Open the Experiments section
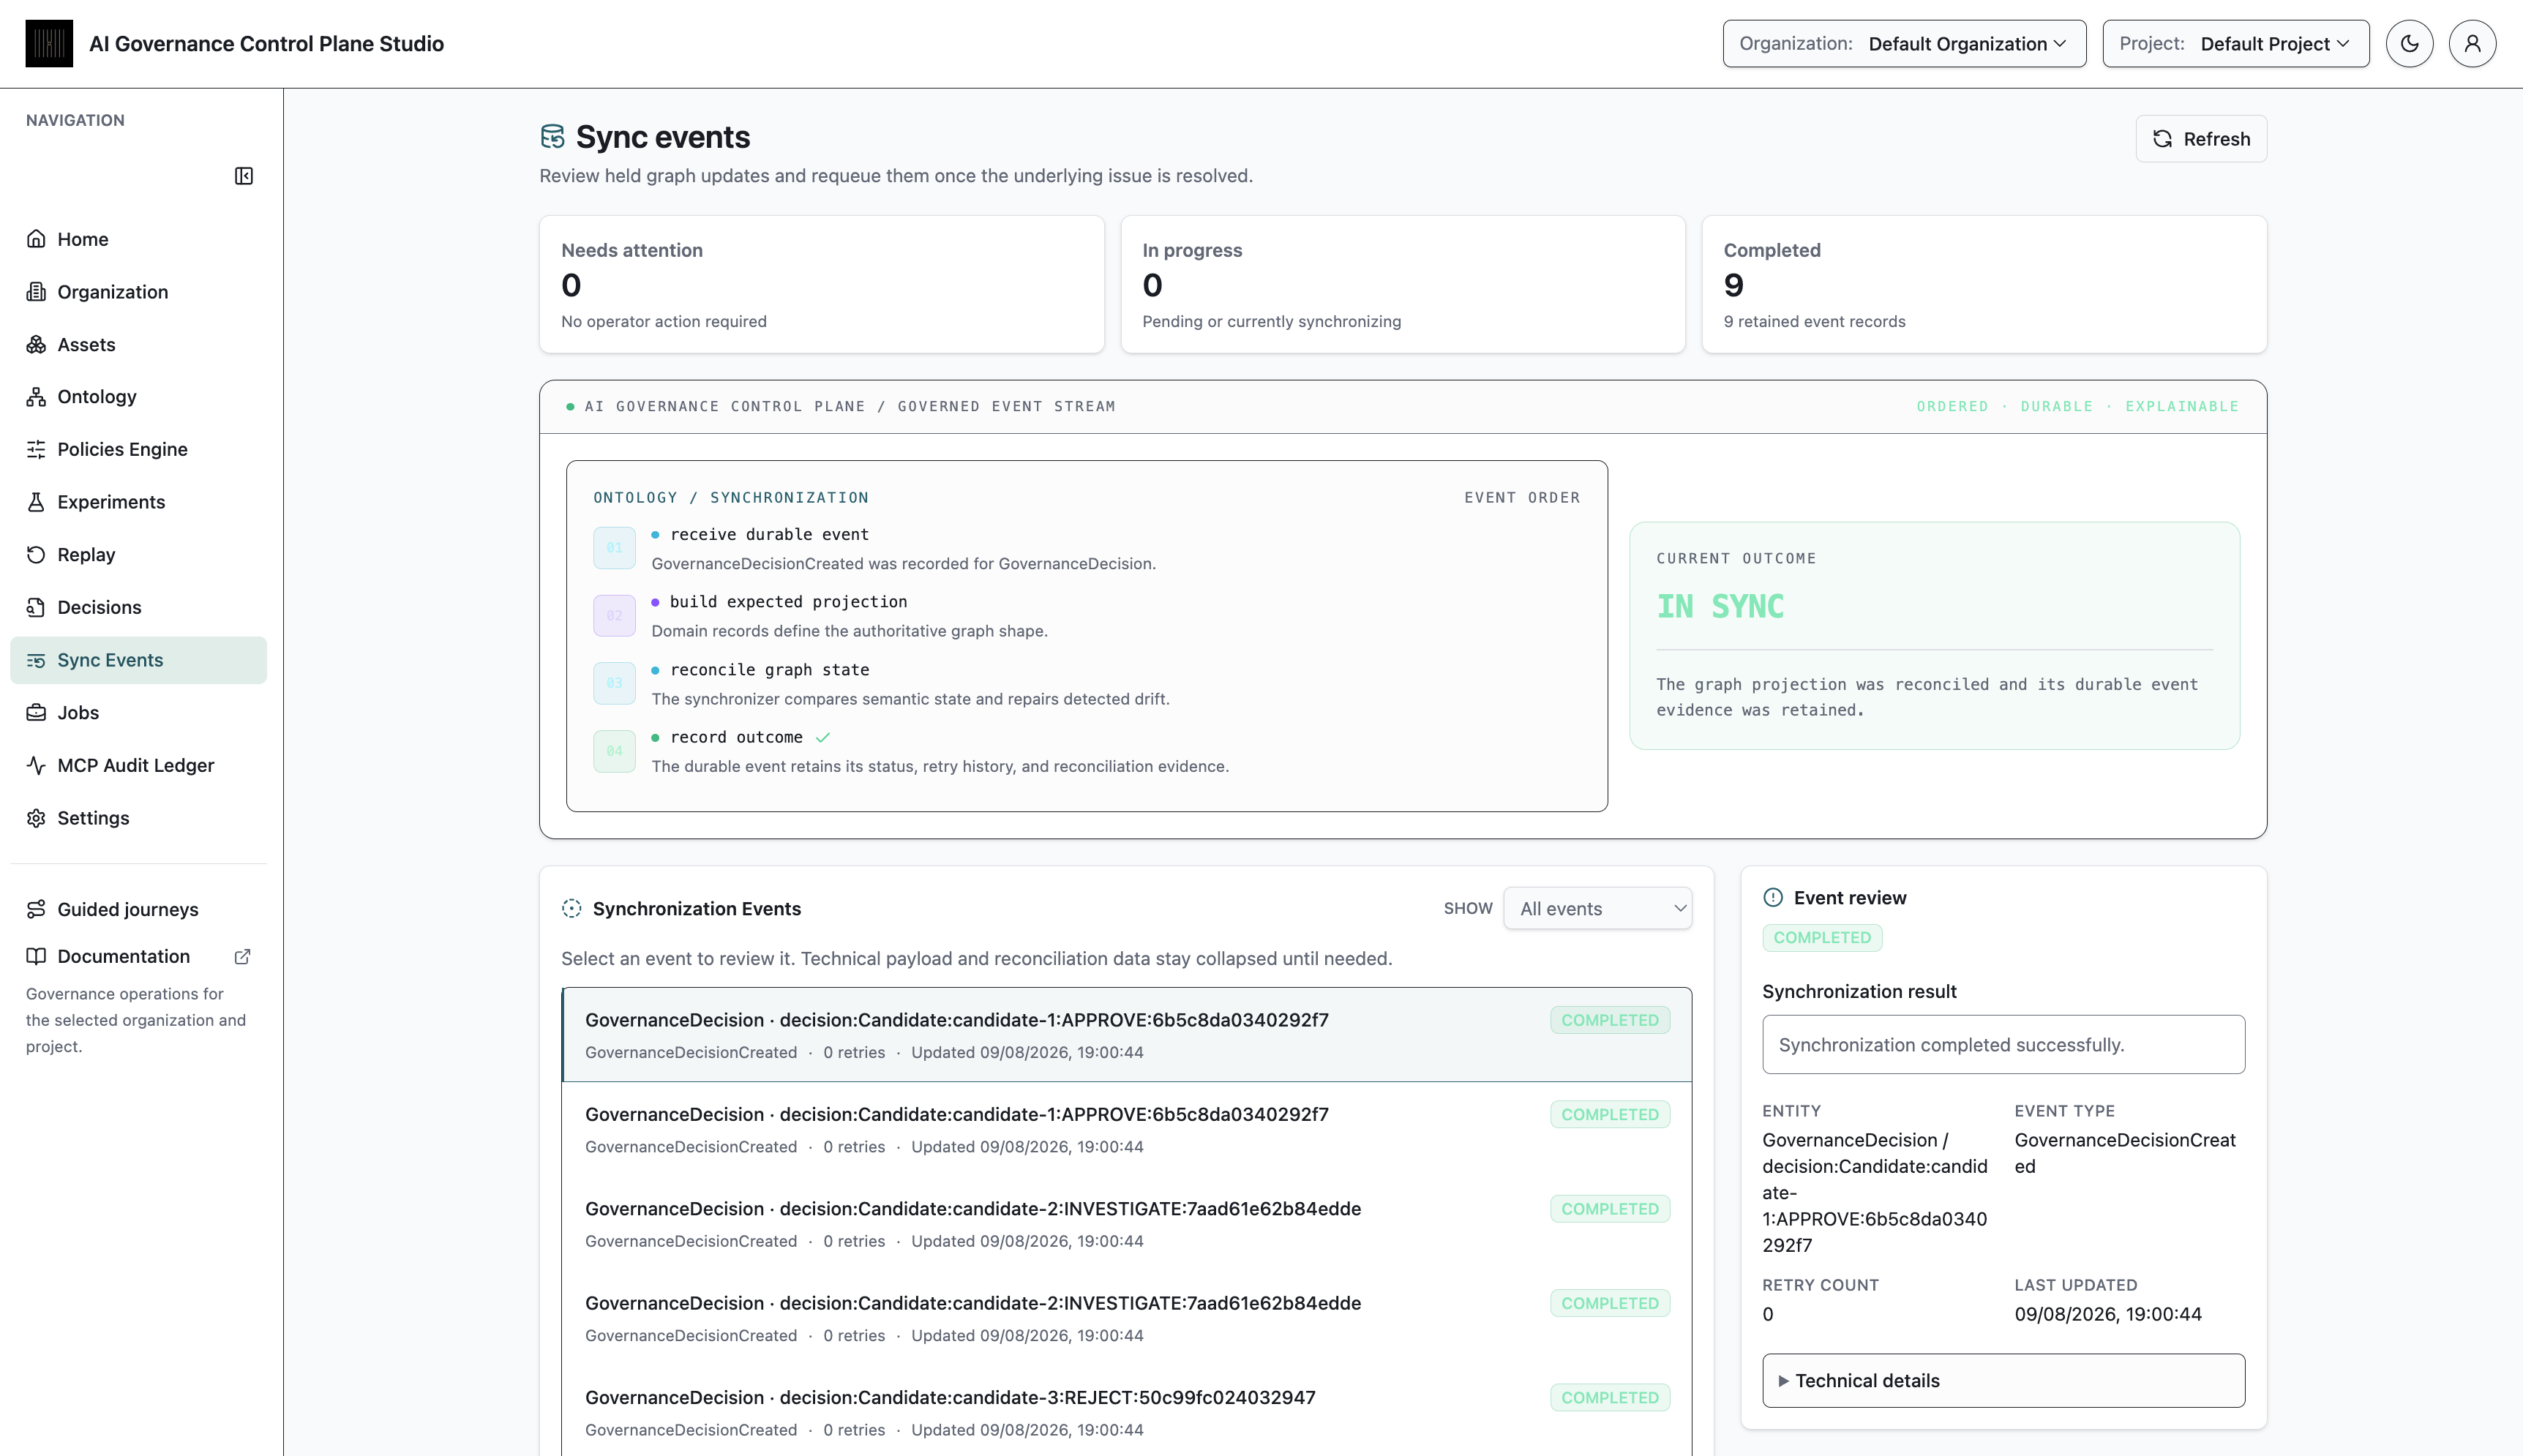 [x=138, y=502]
